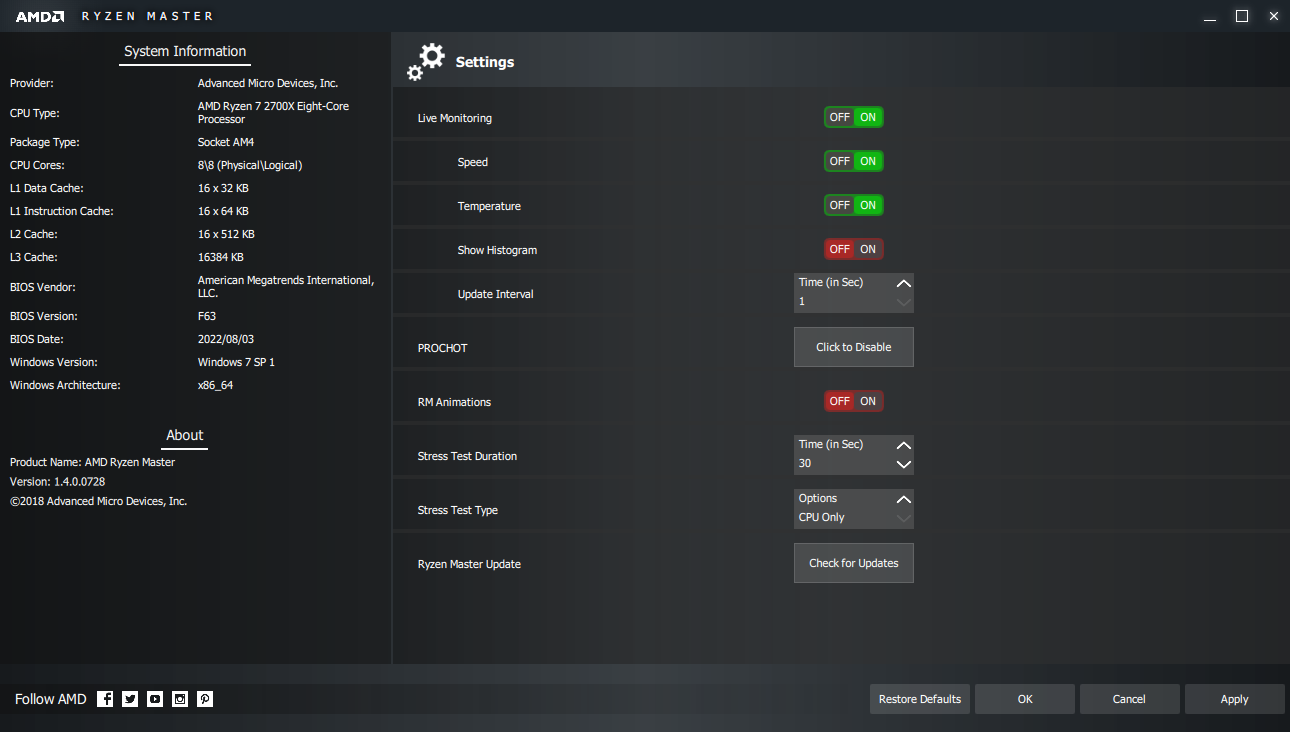Click the provider value Advanced Micro Devices, Inc.

[268, 83]
